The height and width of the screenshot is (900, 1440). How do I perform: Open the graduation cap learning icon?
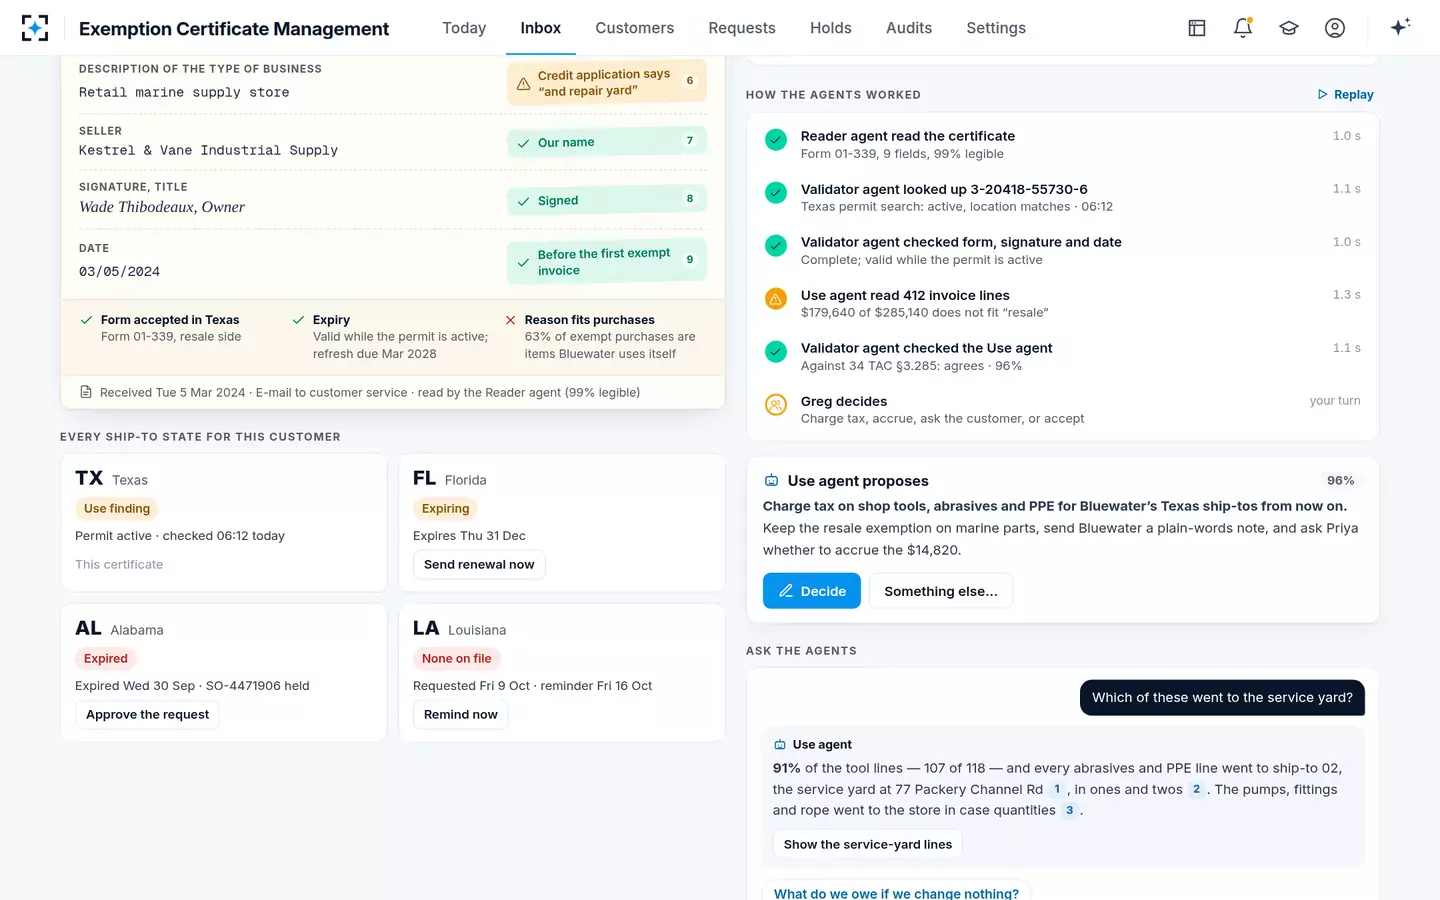coord(1289,28)
